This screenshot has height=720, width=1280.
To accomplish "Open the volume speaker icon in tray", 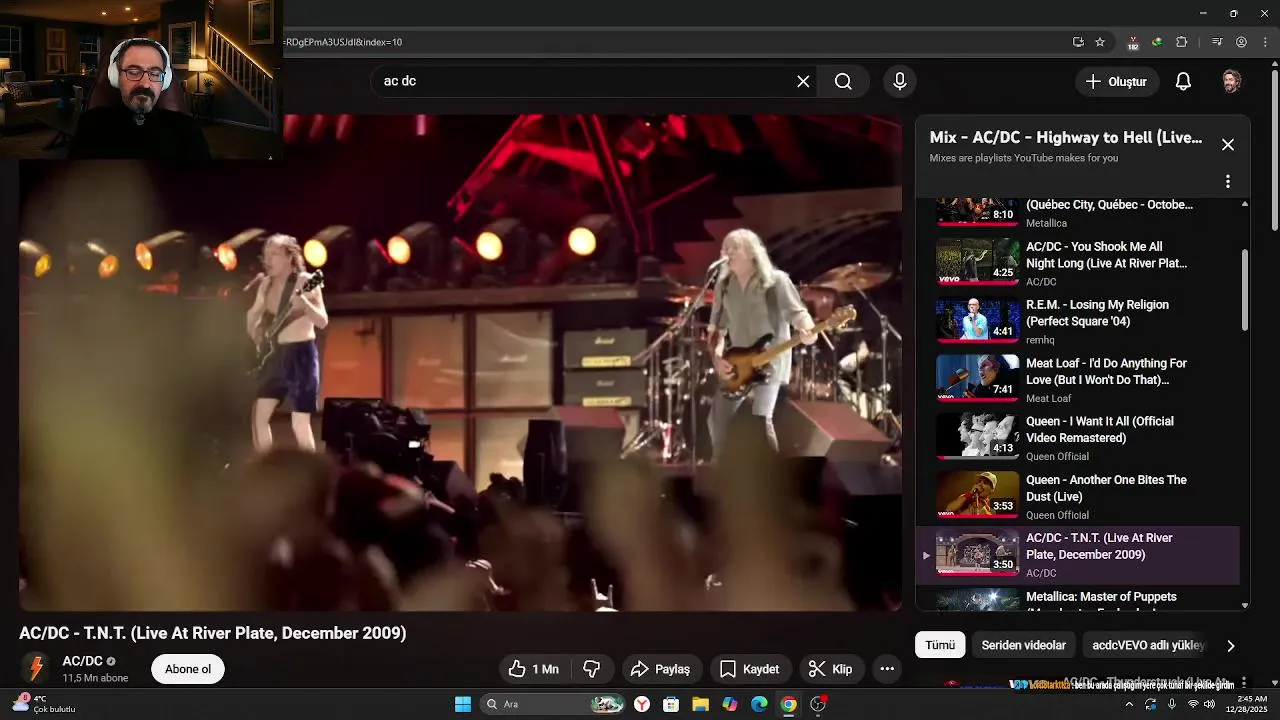I will tap(1209, 704).
